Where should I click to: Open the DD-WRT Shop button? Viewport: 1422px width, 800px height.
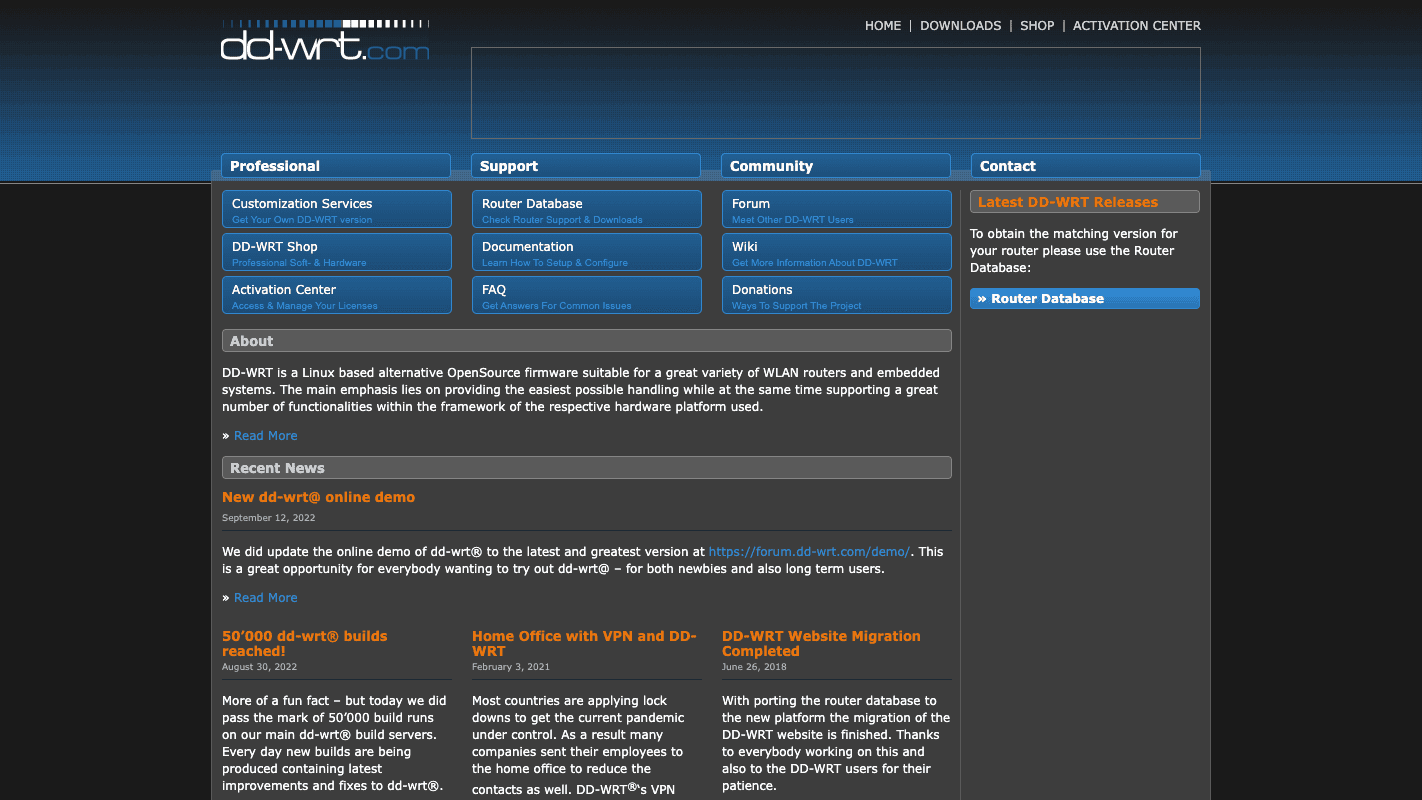[x=337, y=252]
